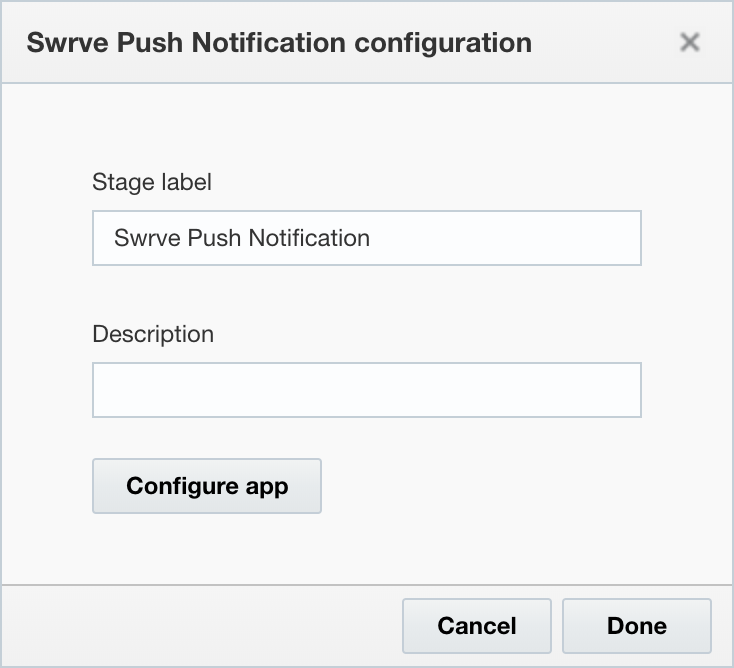Viewport: 734px width, 668px height.
Task: Edit the stage label value box
Action: tap(367, 238)
